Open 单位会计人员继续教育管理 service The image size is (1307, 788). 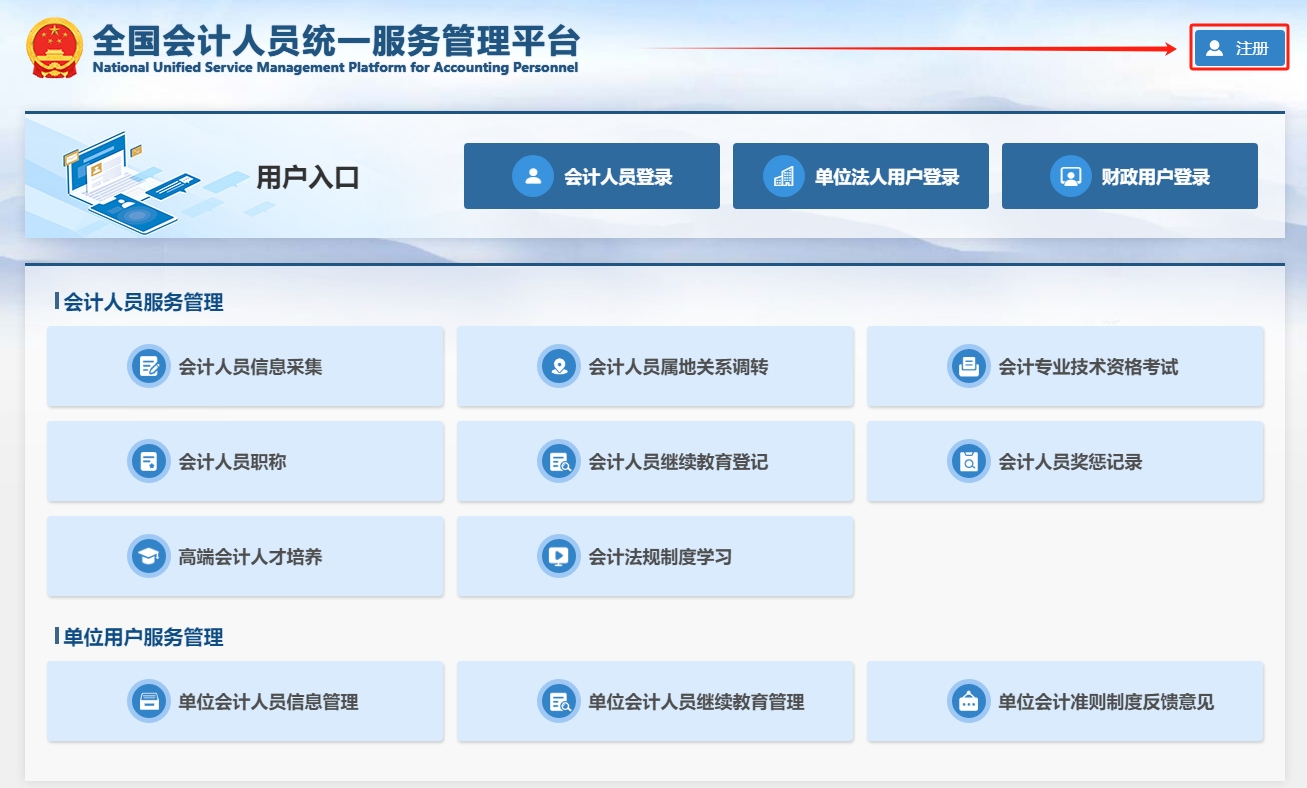pos(655,701)
